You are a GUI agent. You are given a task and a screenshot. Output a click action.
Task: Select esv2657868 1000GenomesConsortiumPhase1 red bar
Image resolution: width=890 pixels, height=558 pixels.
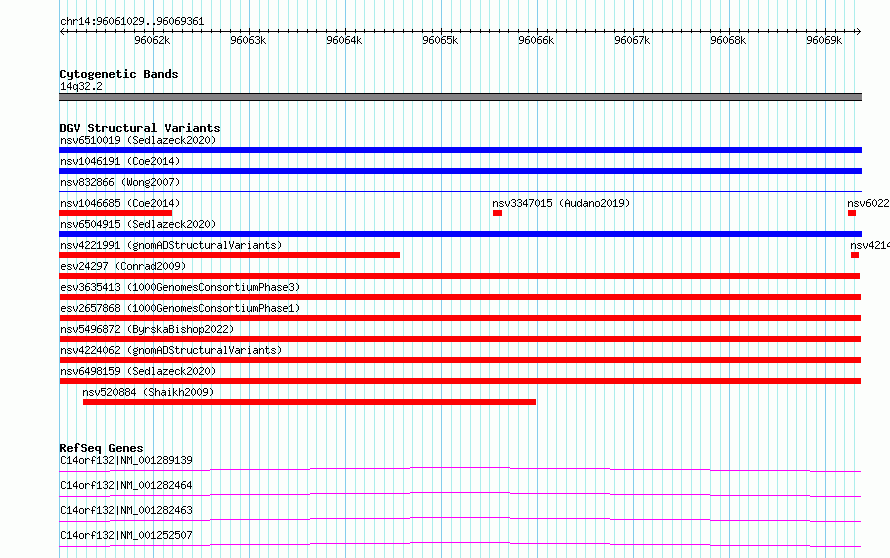[x=460, y=318]
